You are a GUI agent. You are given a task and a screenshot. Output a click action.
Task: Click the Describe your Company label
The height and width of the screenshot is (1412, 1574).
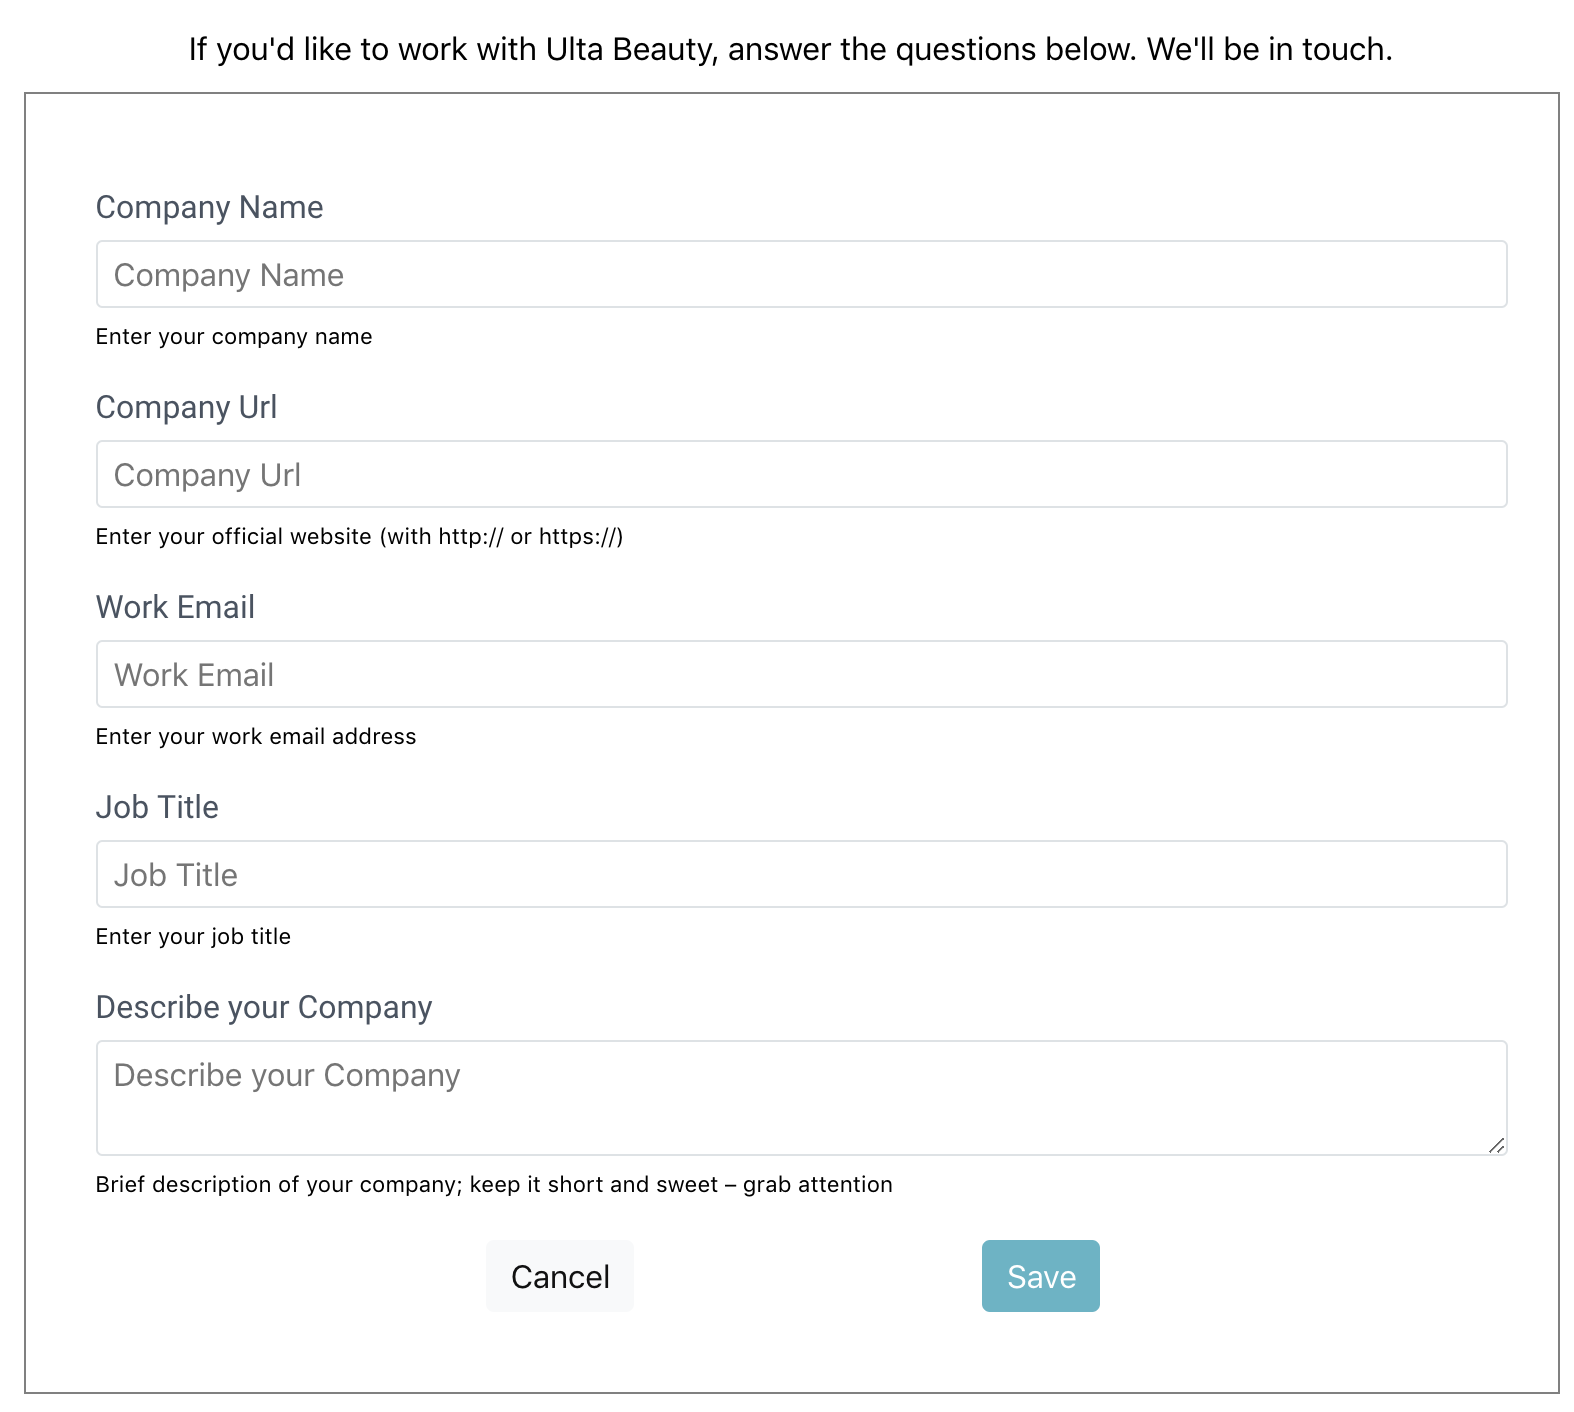pyautogui.click(x=263, y=1007)
